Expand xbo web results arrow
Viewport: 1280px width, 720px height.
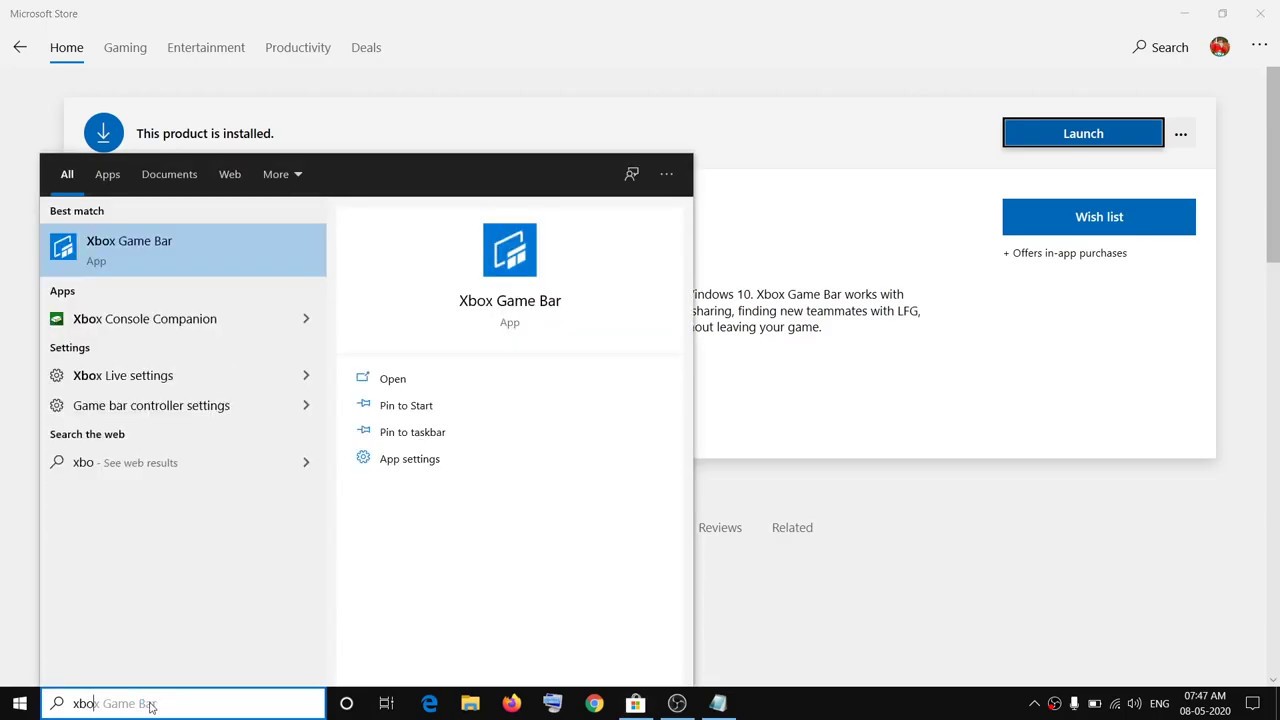(x=306, y=463)
